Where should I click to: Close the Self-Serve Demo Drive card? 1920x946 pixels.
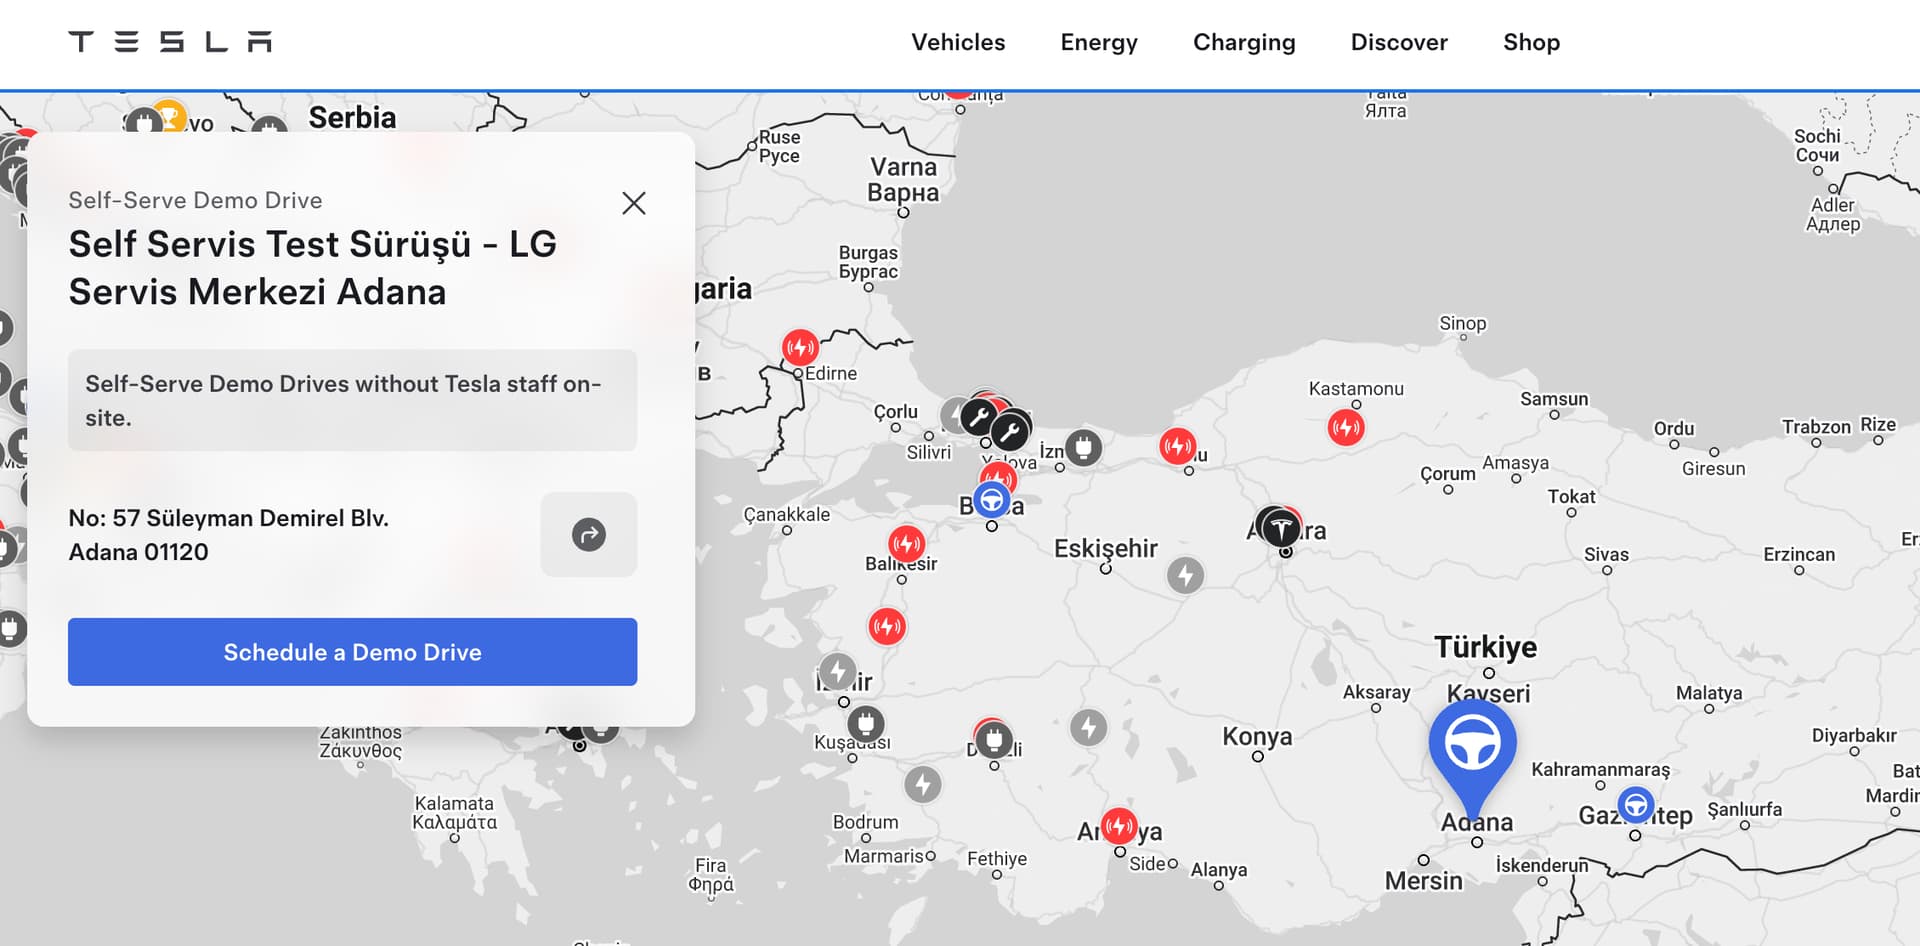click(x=633, y=203)
